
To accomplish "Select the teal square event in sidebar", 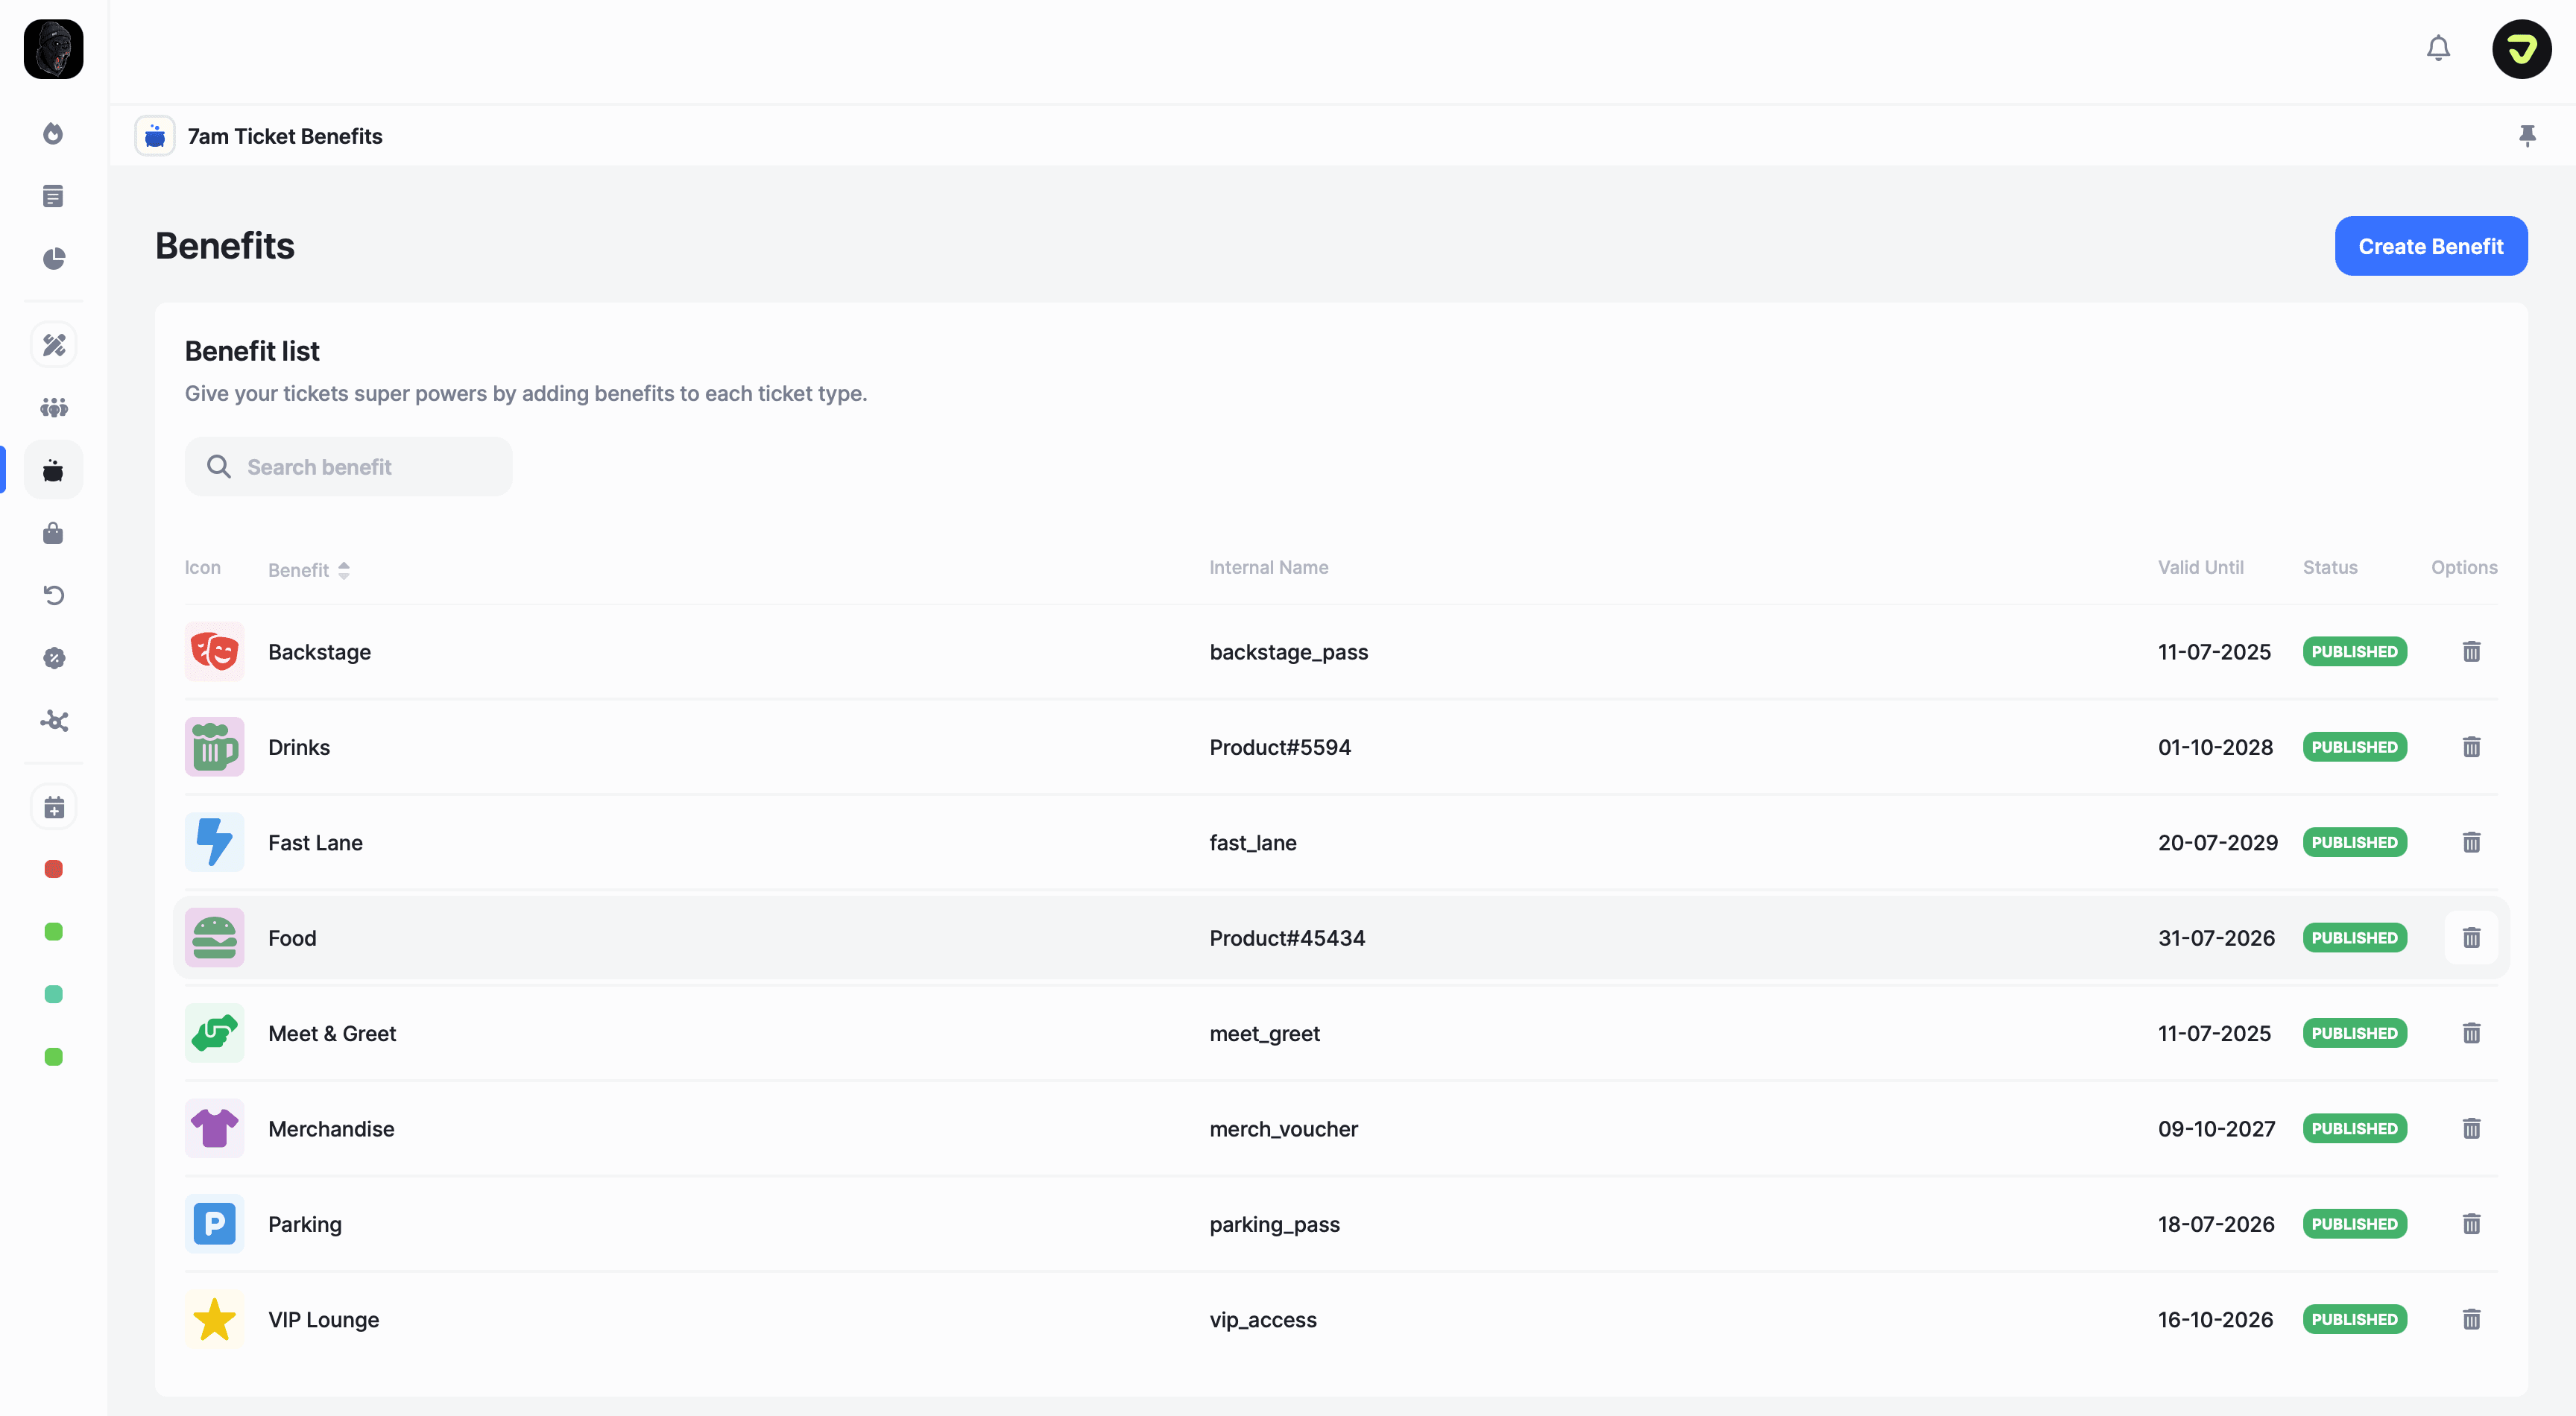I will (x=53, y=994).
